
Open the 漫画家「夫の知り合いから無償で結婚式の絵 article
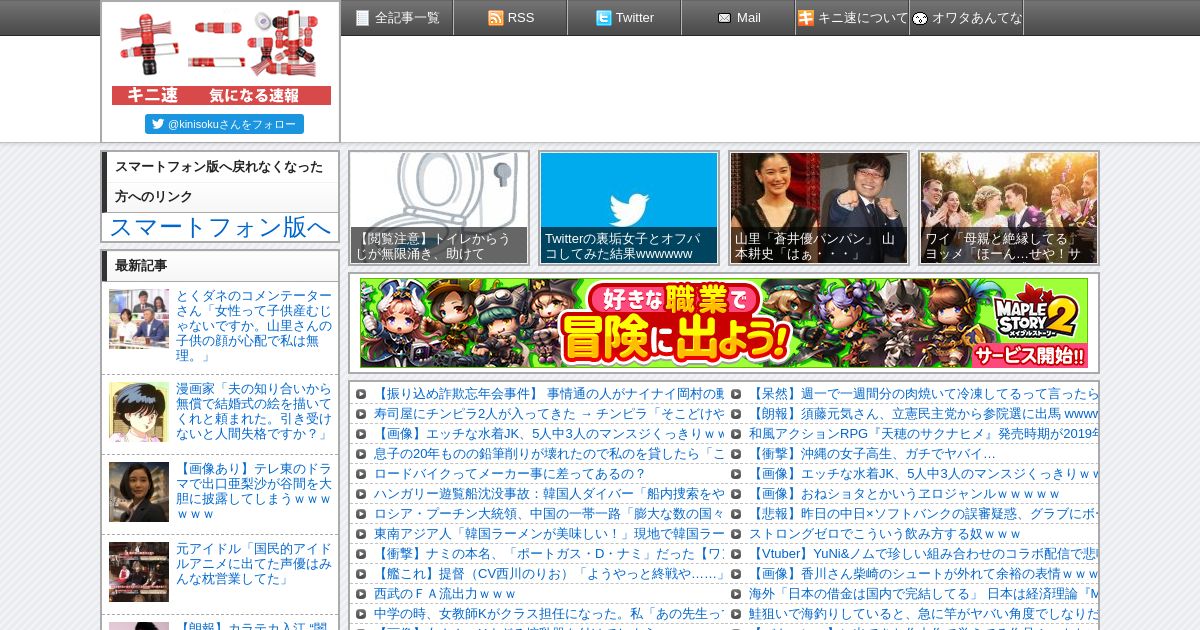tap(254, 411)
